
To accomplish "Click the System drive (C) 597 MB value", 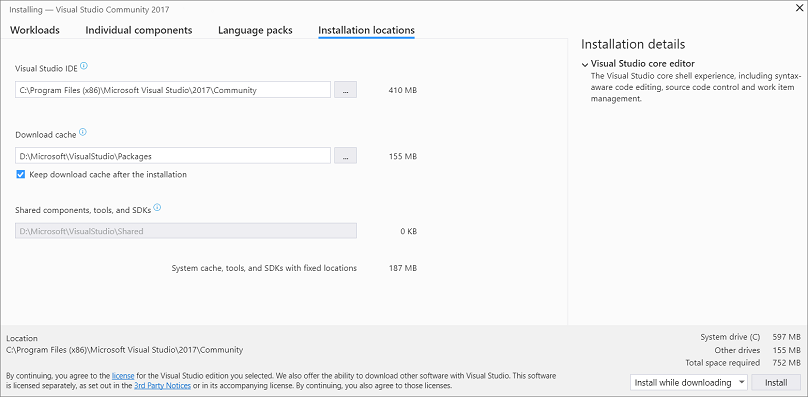I will point(786,337).
